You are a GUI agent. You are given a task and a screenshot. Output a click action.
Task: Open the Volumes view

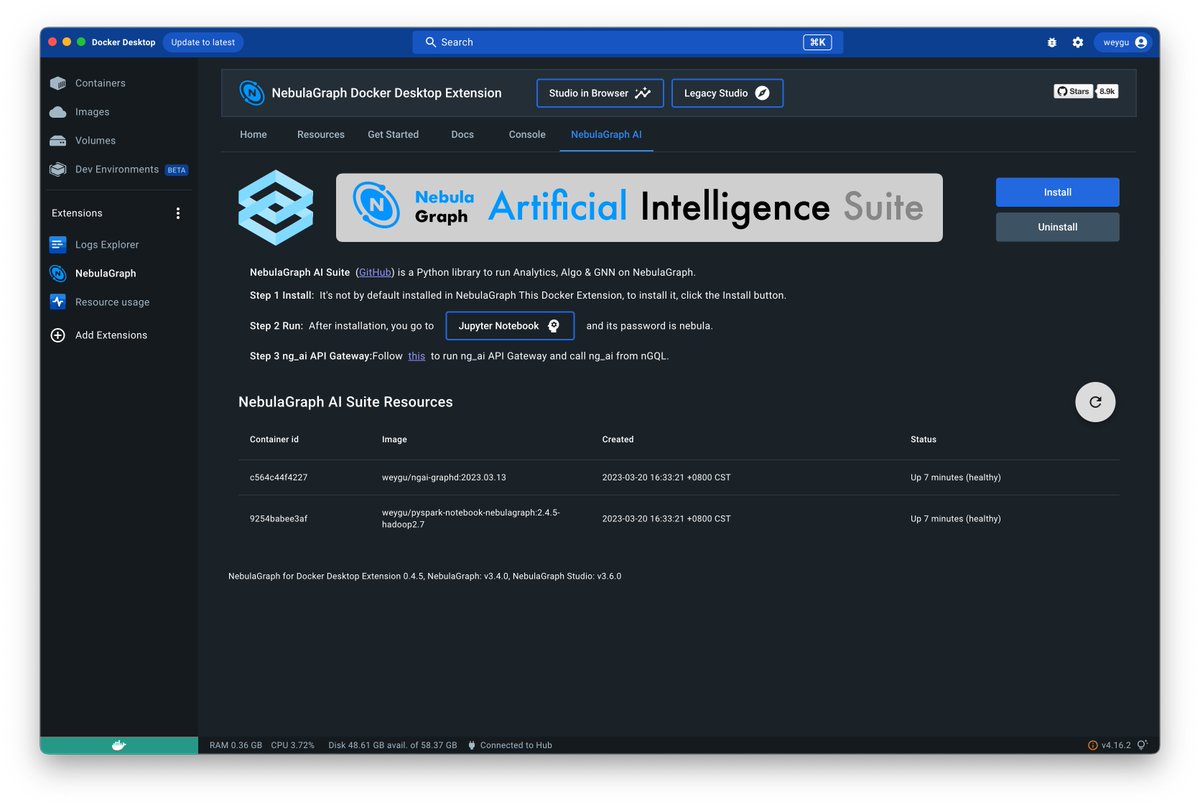(x=97, y=140)
